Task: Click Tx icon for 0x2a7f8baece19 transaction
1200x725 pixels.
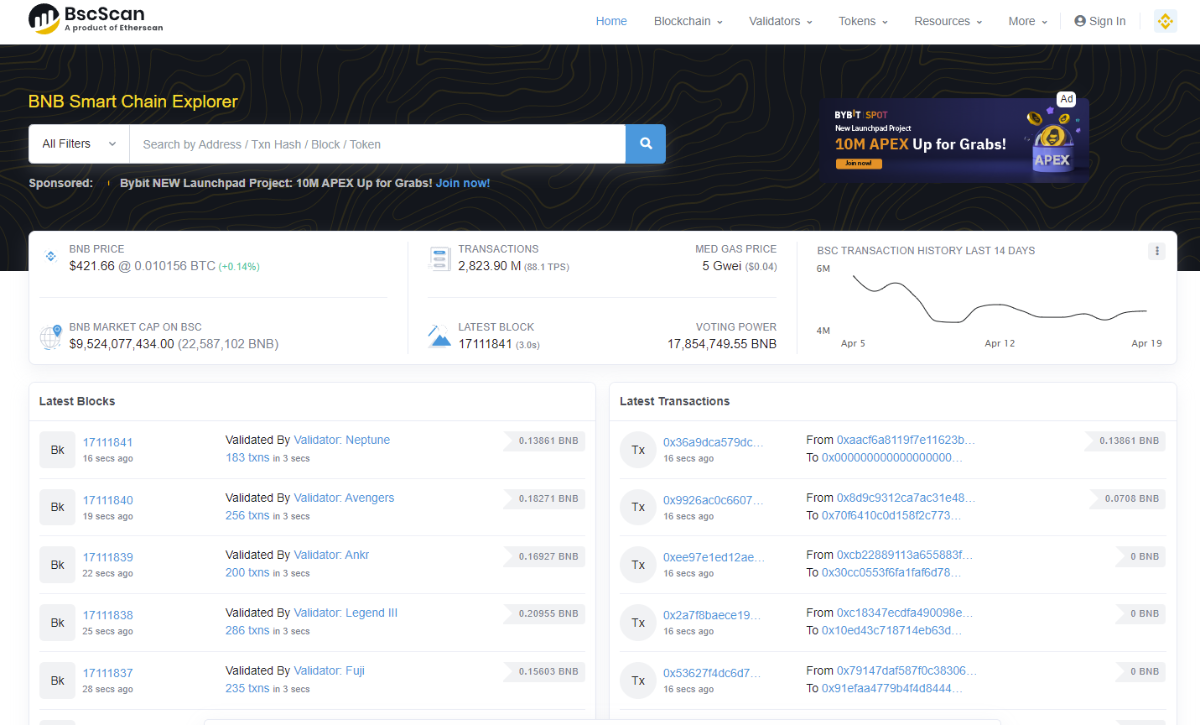Action: pyautogui.click(x=638, y=623)
